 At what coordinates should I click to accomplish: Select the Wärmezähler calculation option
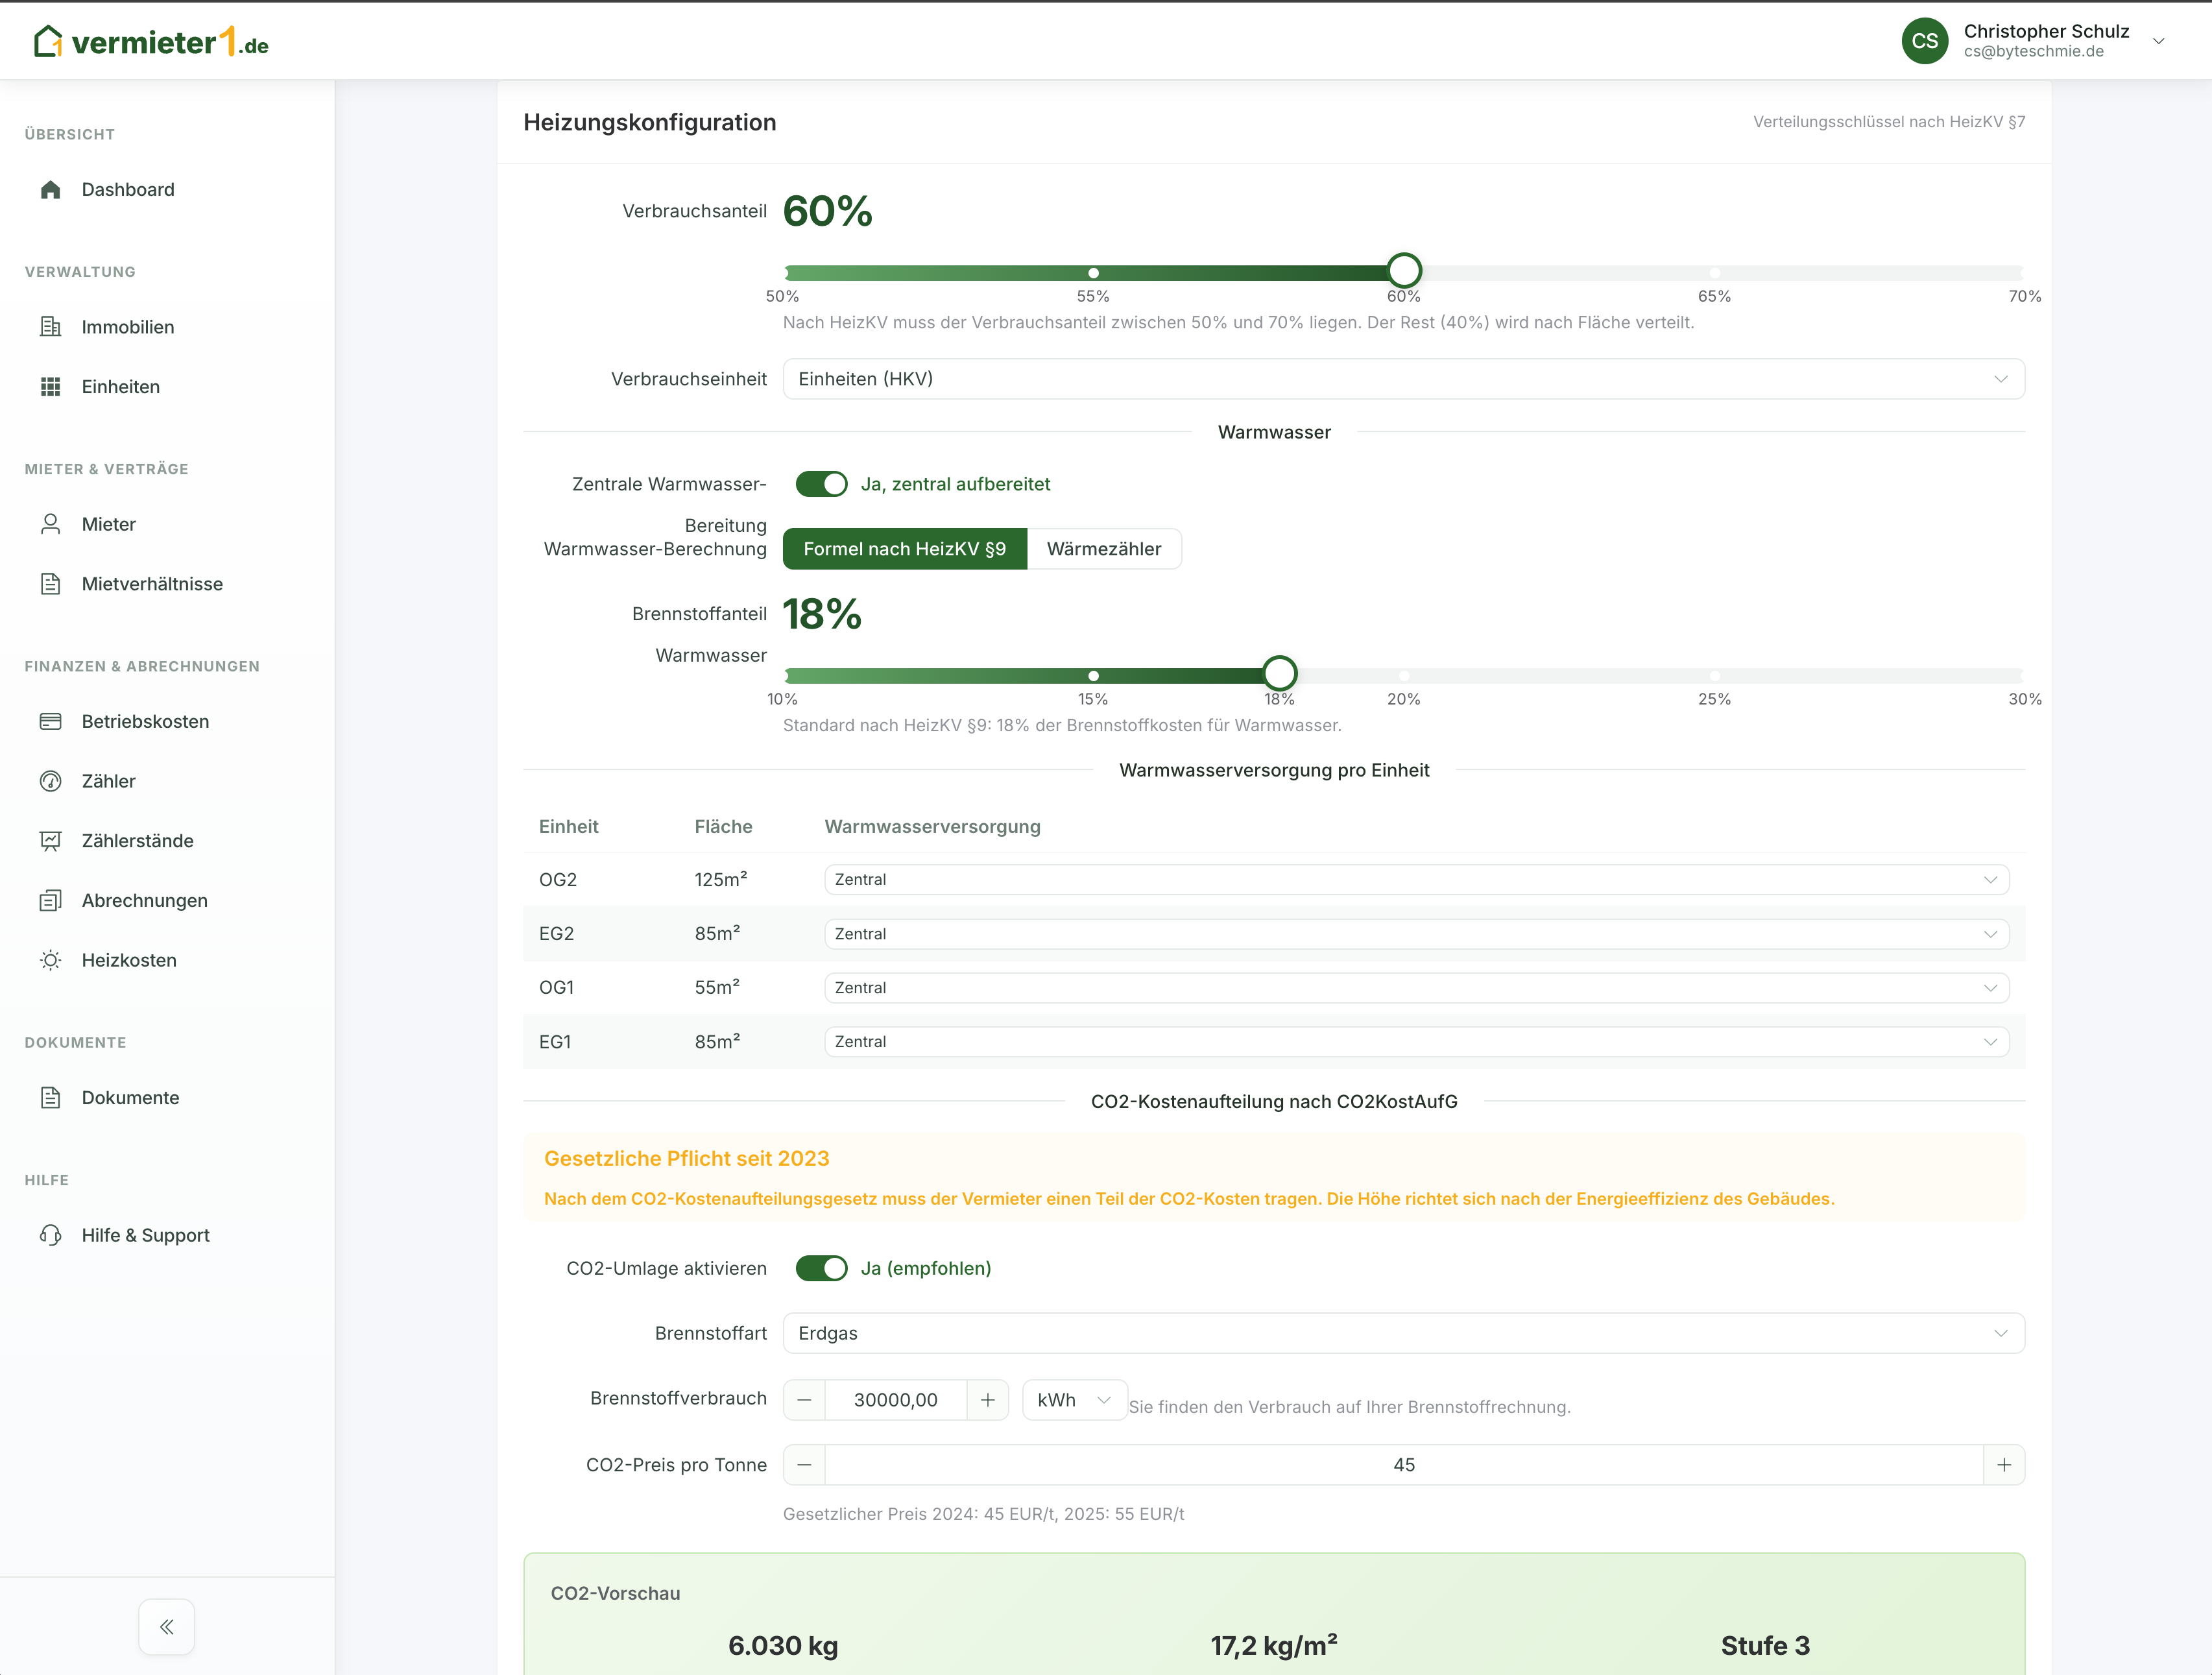click(1103, 549)
